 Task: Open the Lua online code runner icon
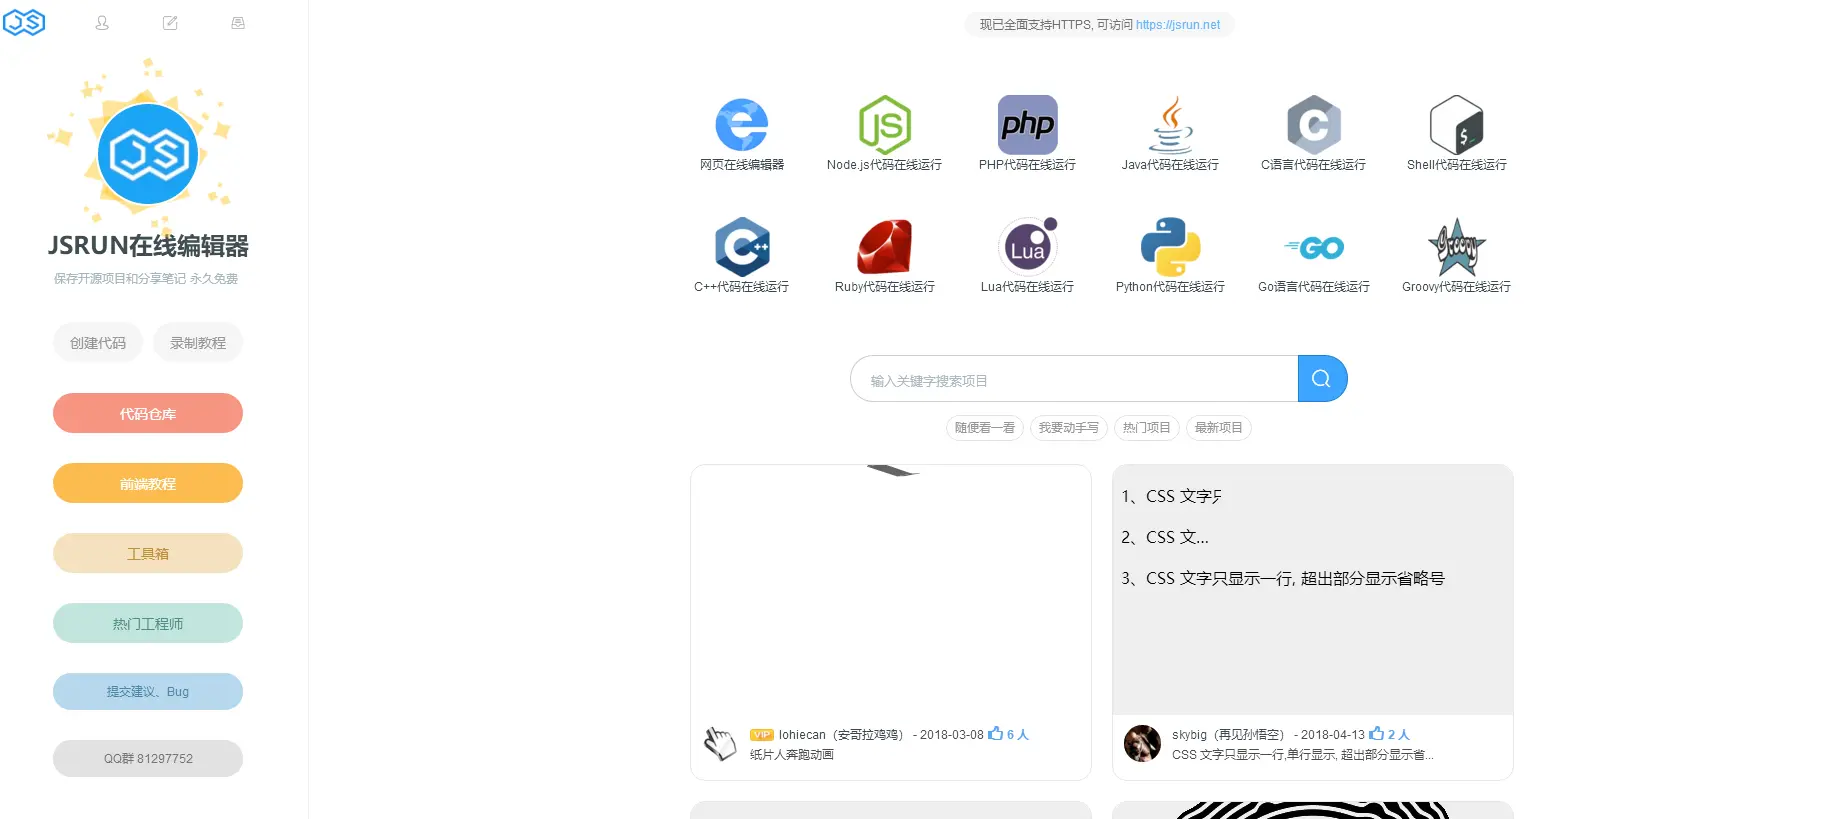point(1028,247)
